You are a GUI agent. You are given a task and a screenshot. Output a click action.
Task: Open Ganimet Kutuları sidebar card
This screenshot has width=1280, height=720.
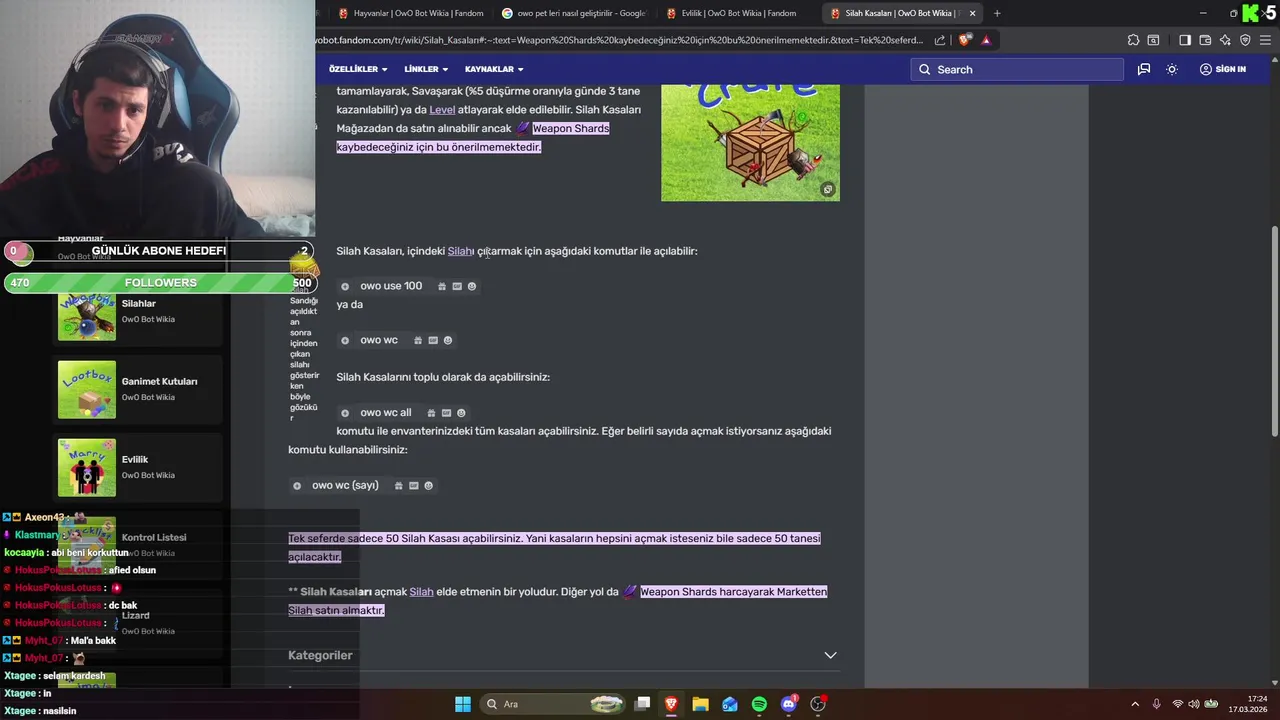[x=139, y=389]
